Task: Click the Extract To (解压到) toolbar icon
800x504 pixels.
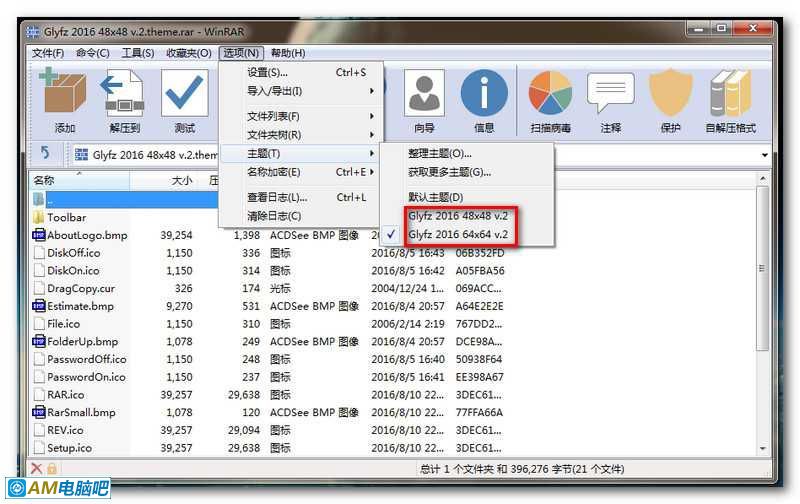Action: pos(123,92)
